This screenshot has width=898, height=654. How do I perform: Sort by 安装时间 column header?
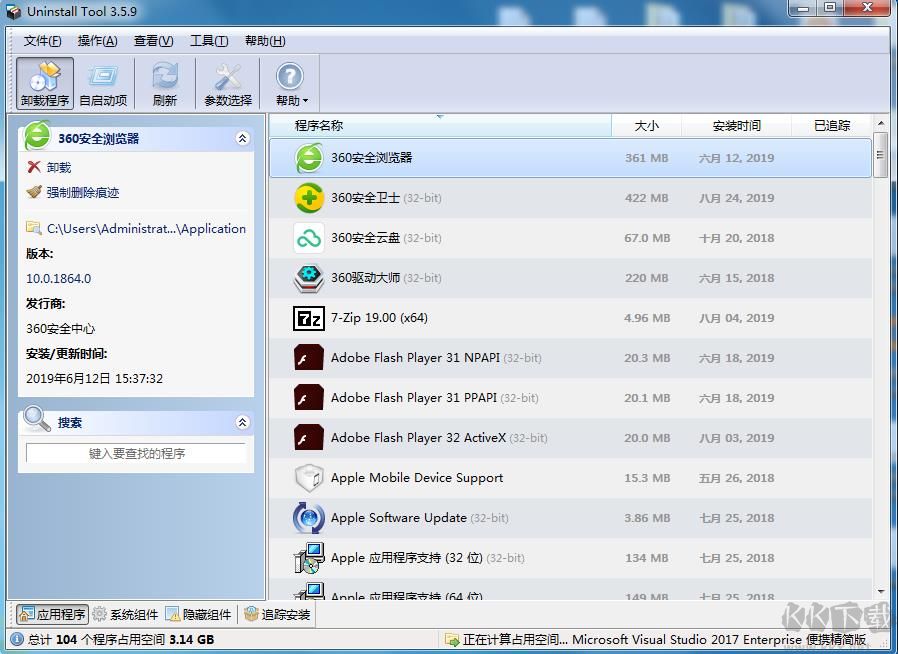[736, 125]
